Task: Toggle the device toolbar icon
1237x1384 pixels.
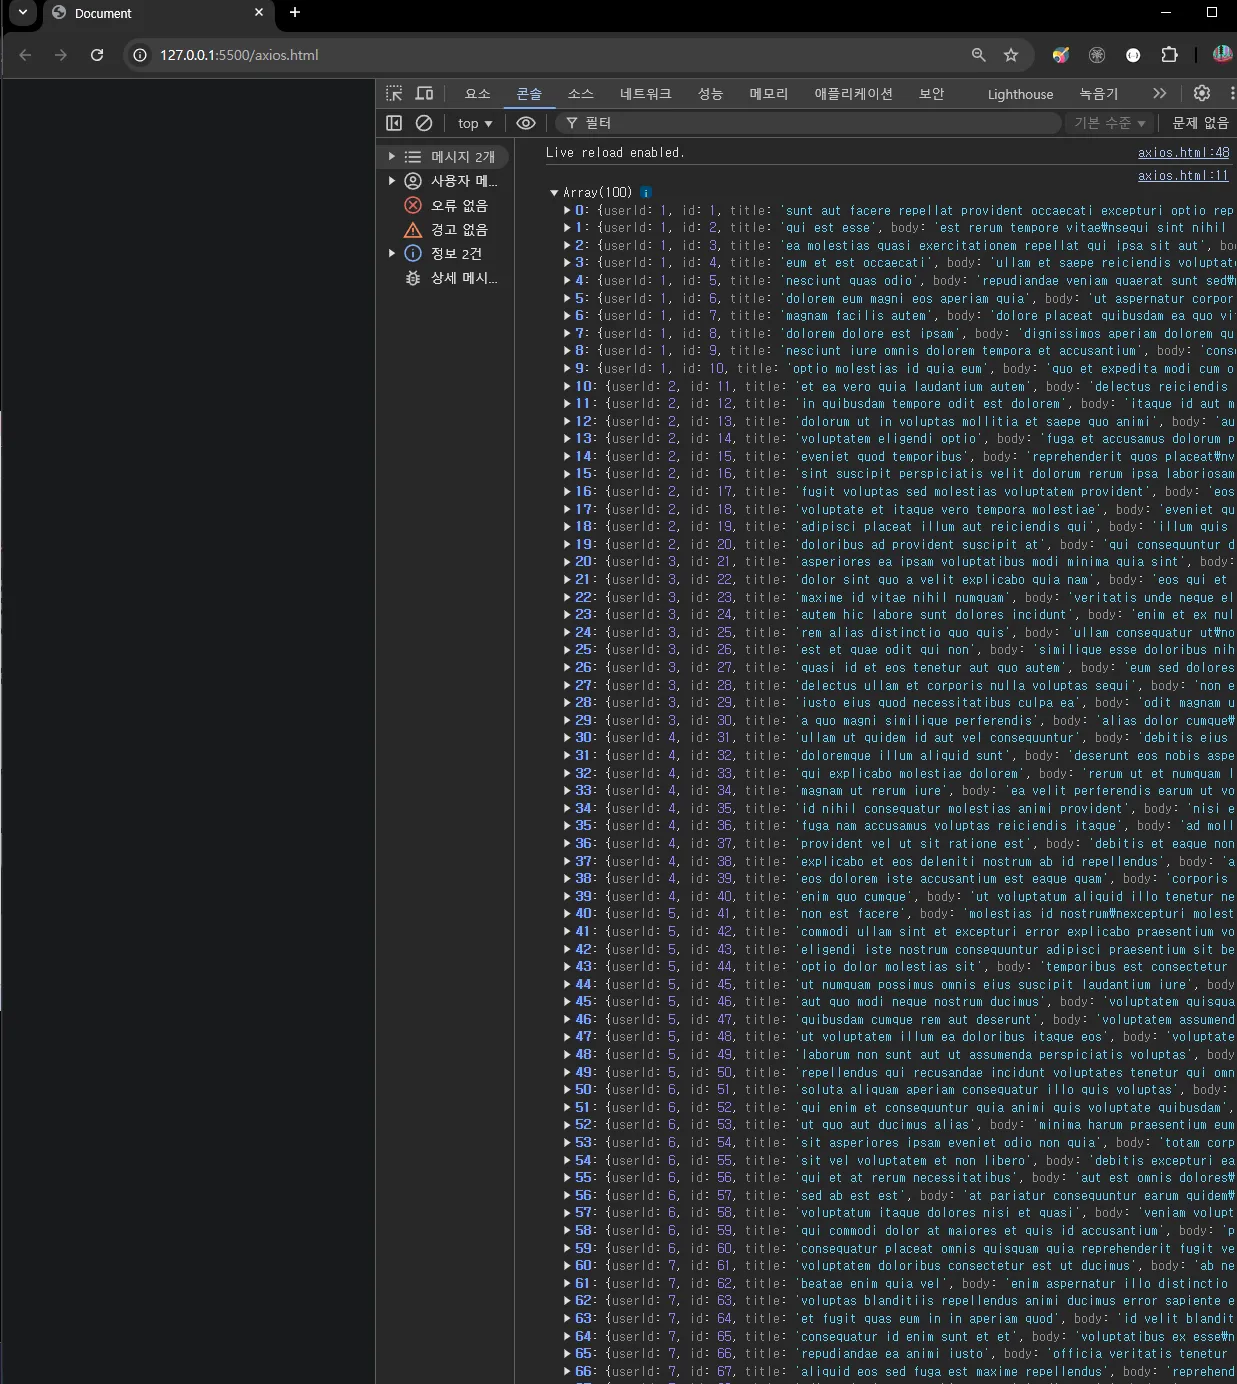Action: click(424, 94)
